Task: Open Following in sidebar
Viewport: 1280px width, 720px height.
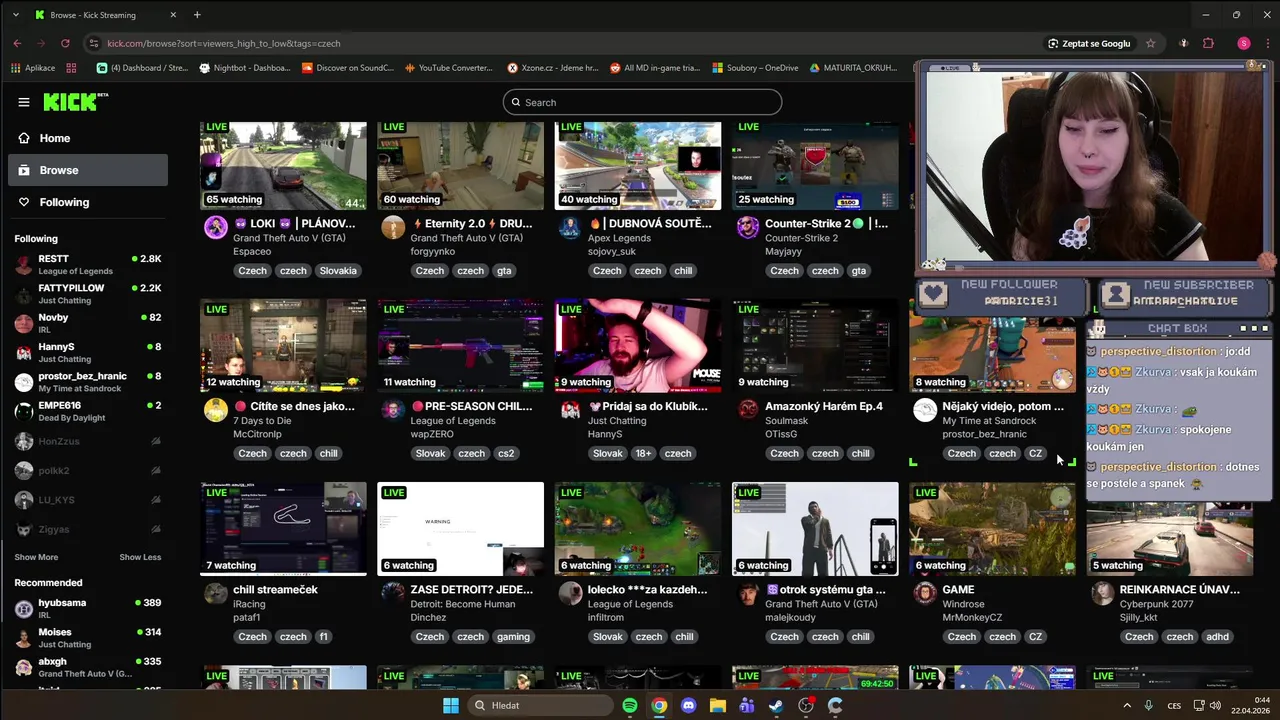Action: [x=88, y=202]
